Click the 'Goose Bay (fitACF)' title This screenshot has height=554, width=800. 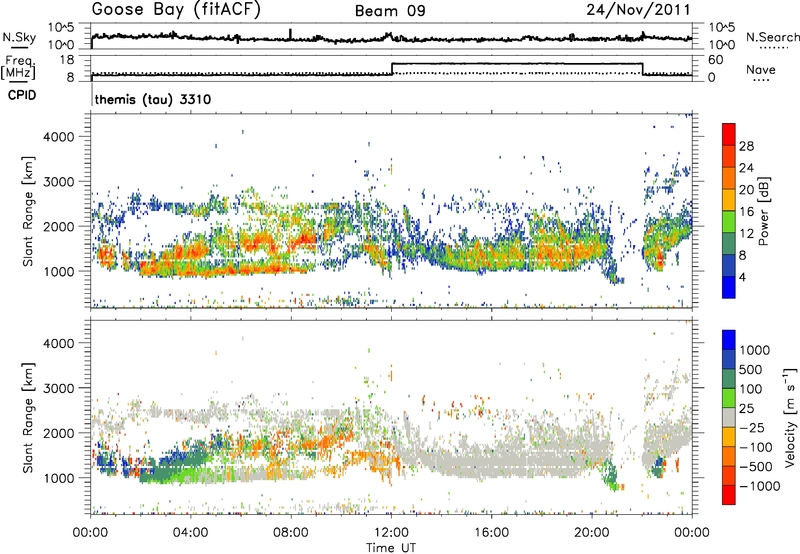176,10
